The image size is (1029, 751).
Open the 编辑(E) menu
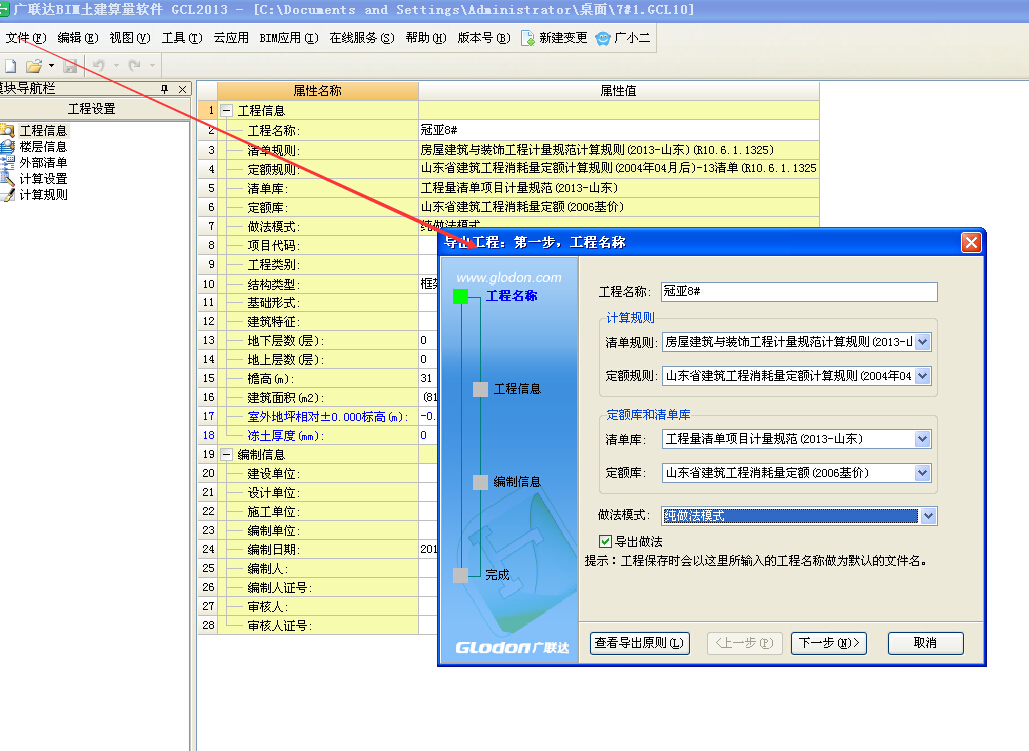point(77,37)
